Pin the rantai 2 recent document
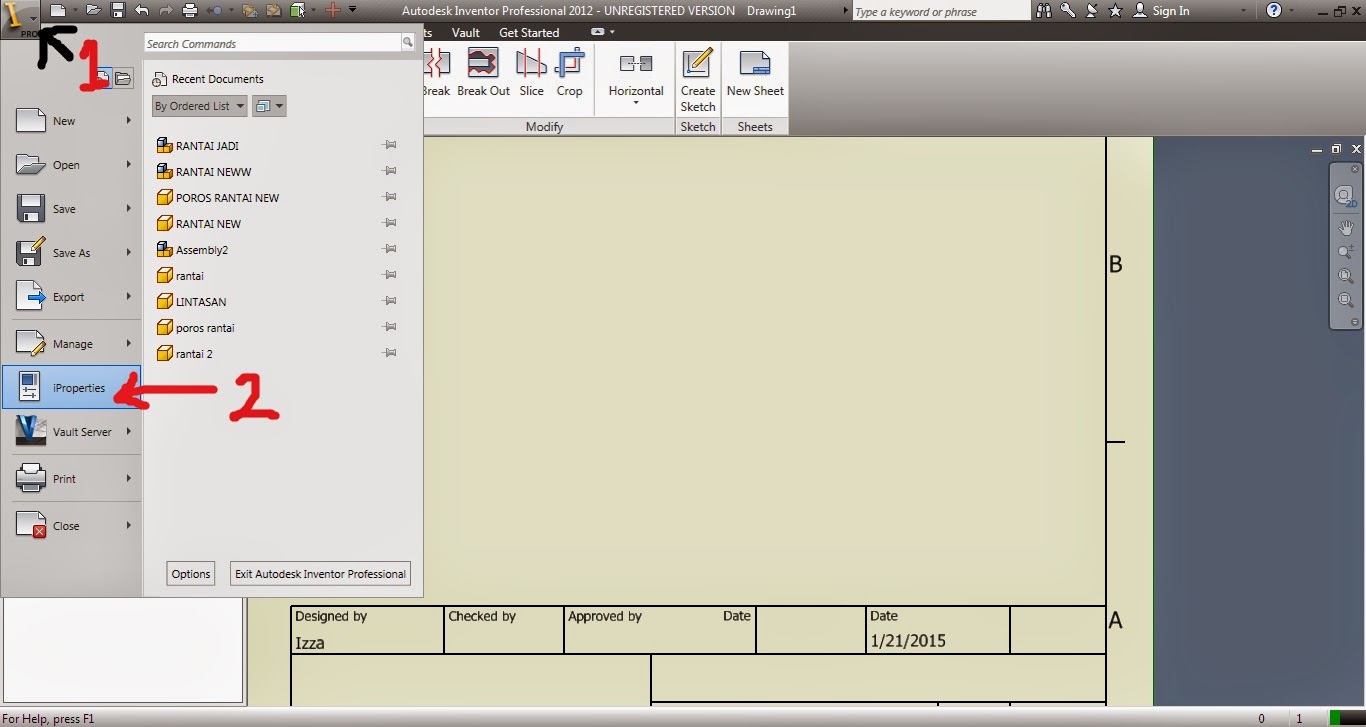The image size is (1366, 727). [x=389, y=353]
